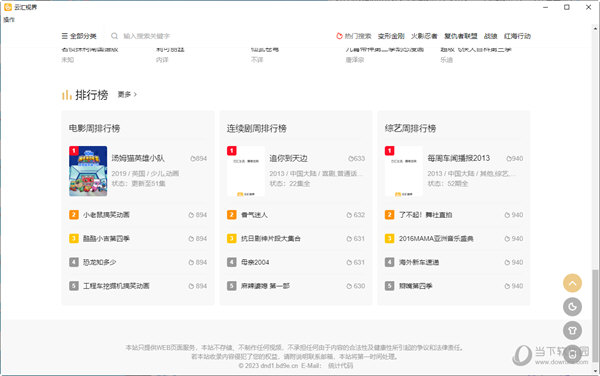The image size is (600, 376).
Task: Open 工程车挖掘机搞笑动画 entry
Action: click(x=116, y=286)
